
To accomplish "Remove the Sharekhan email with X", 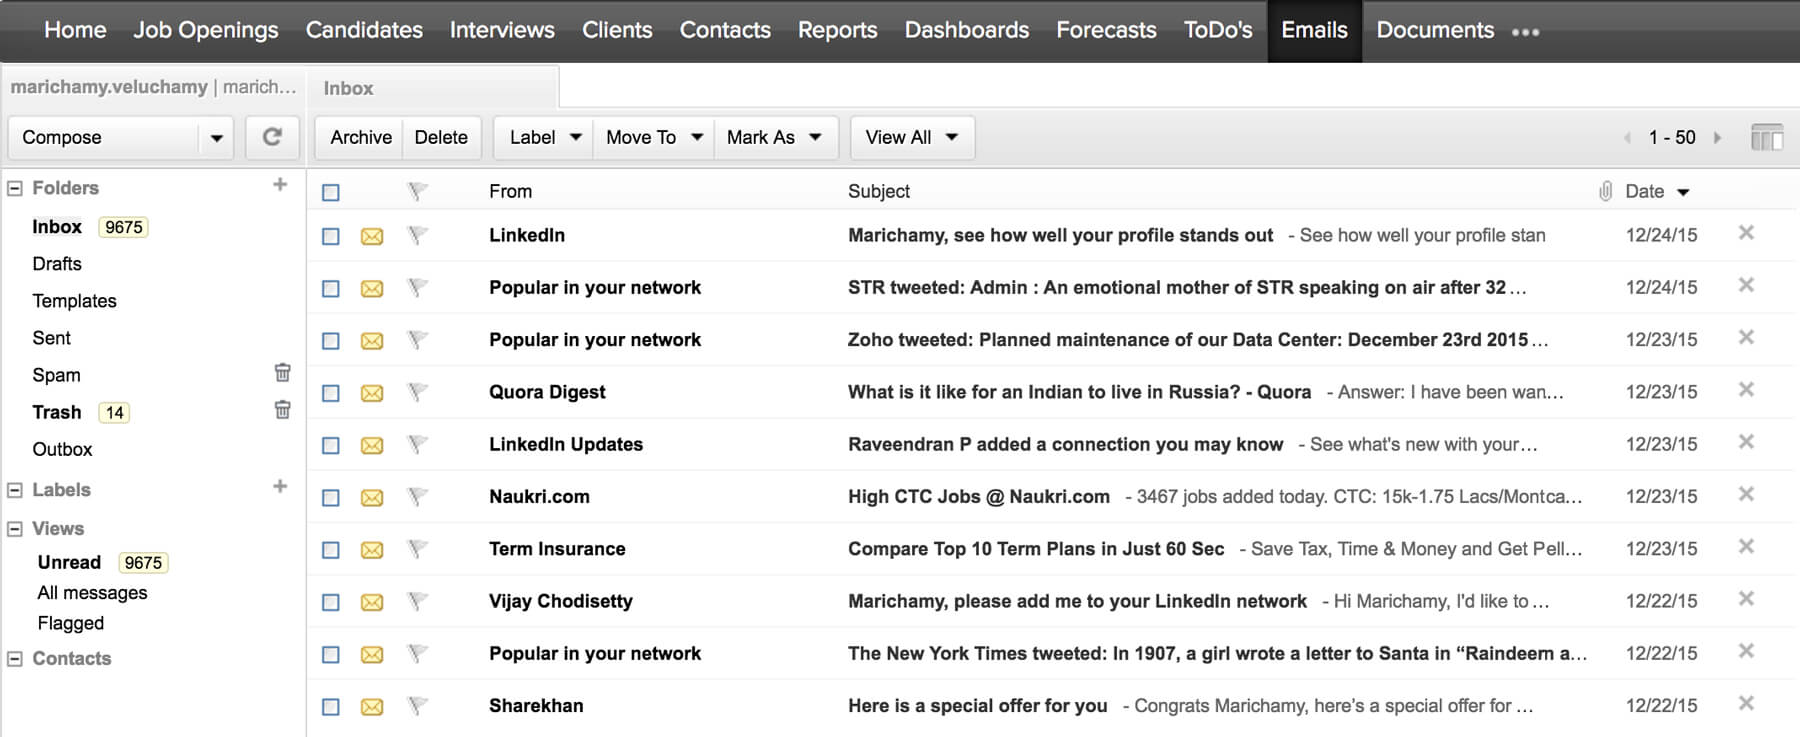I will pos(1746,703).
